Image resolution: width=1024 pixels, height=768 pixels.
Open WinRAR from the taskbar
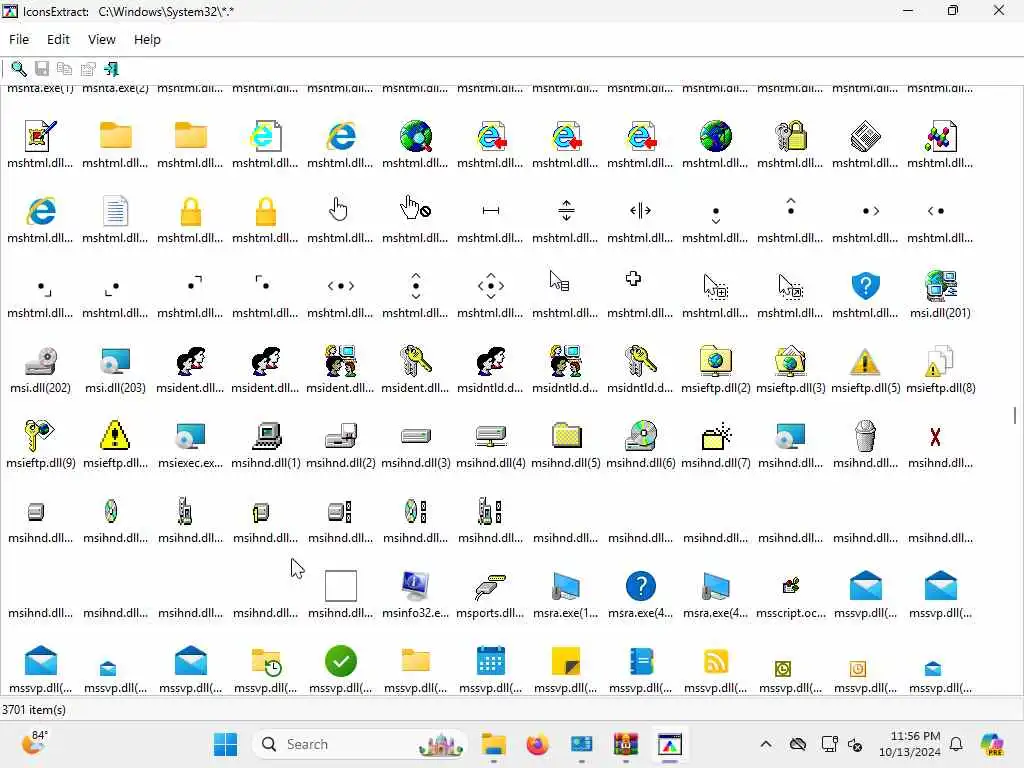626,744
